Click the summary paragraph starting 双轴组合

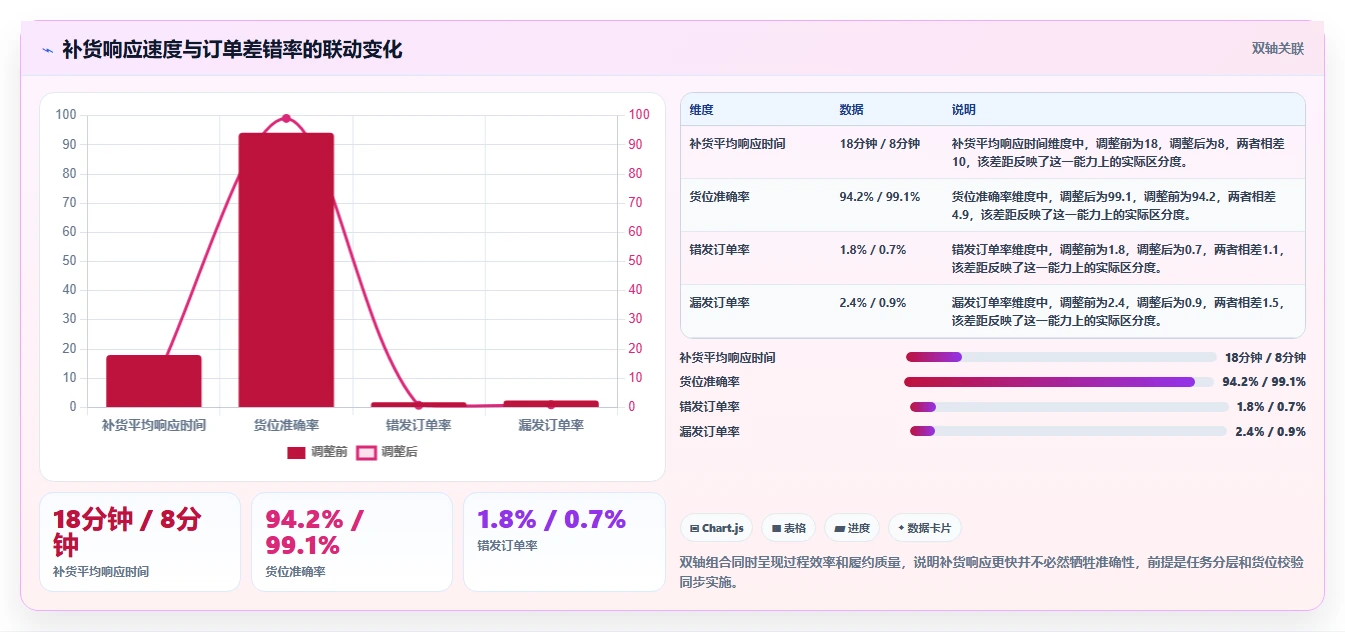click(991, 572)
